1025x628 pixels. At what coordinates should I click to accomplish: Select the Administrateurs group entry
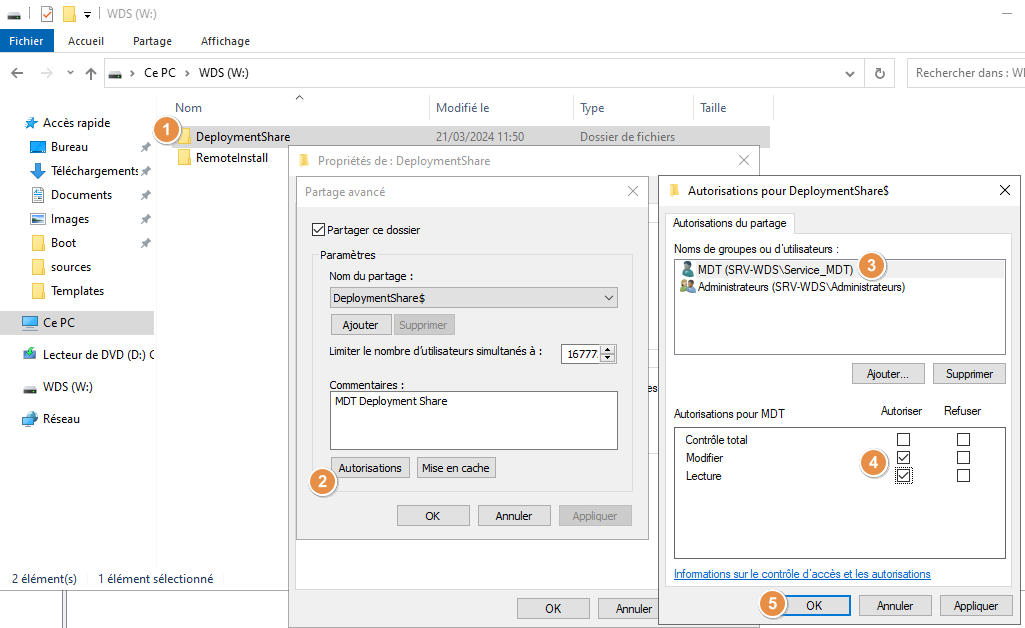[800, 287]
